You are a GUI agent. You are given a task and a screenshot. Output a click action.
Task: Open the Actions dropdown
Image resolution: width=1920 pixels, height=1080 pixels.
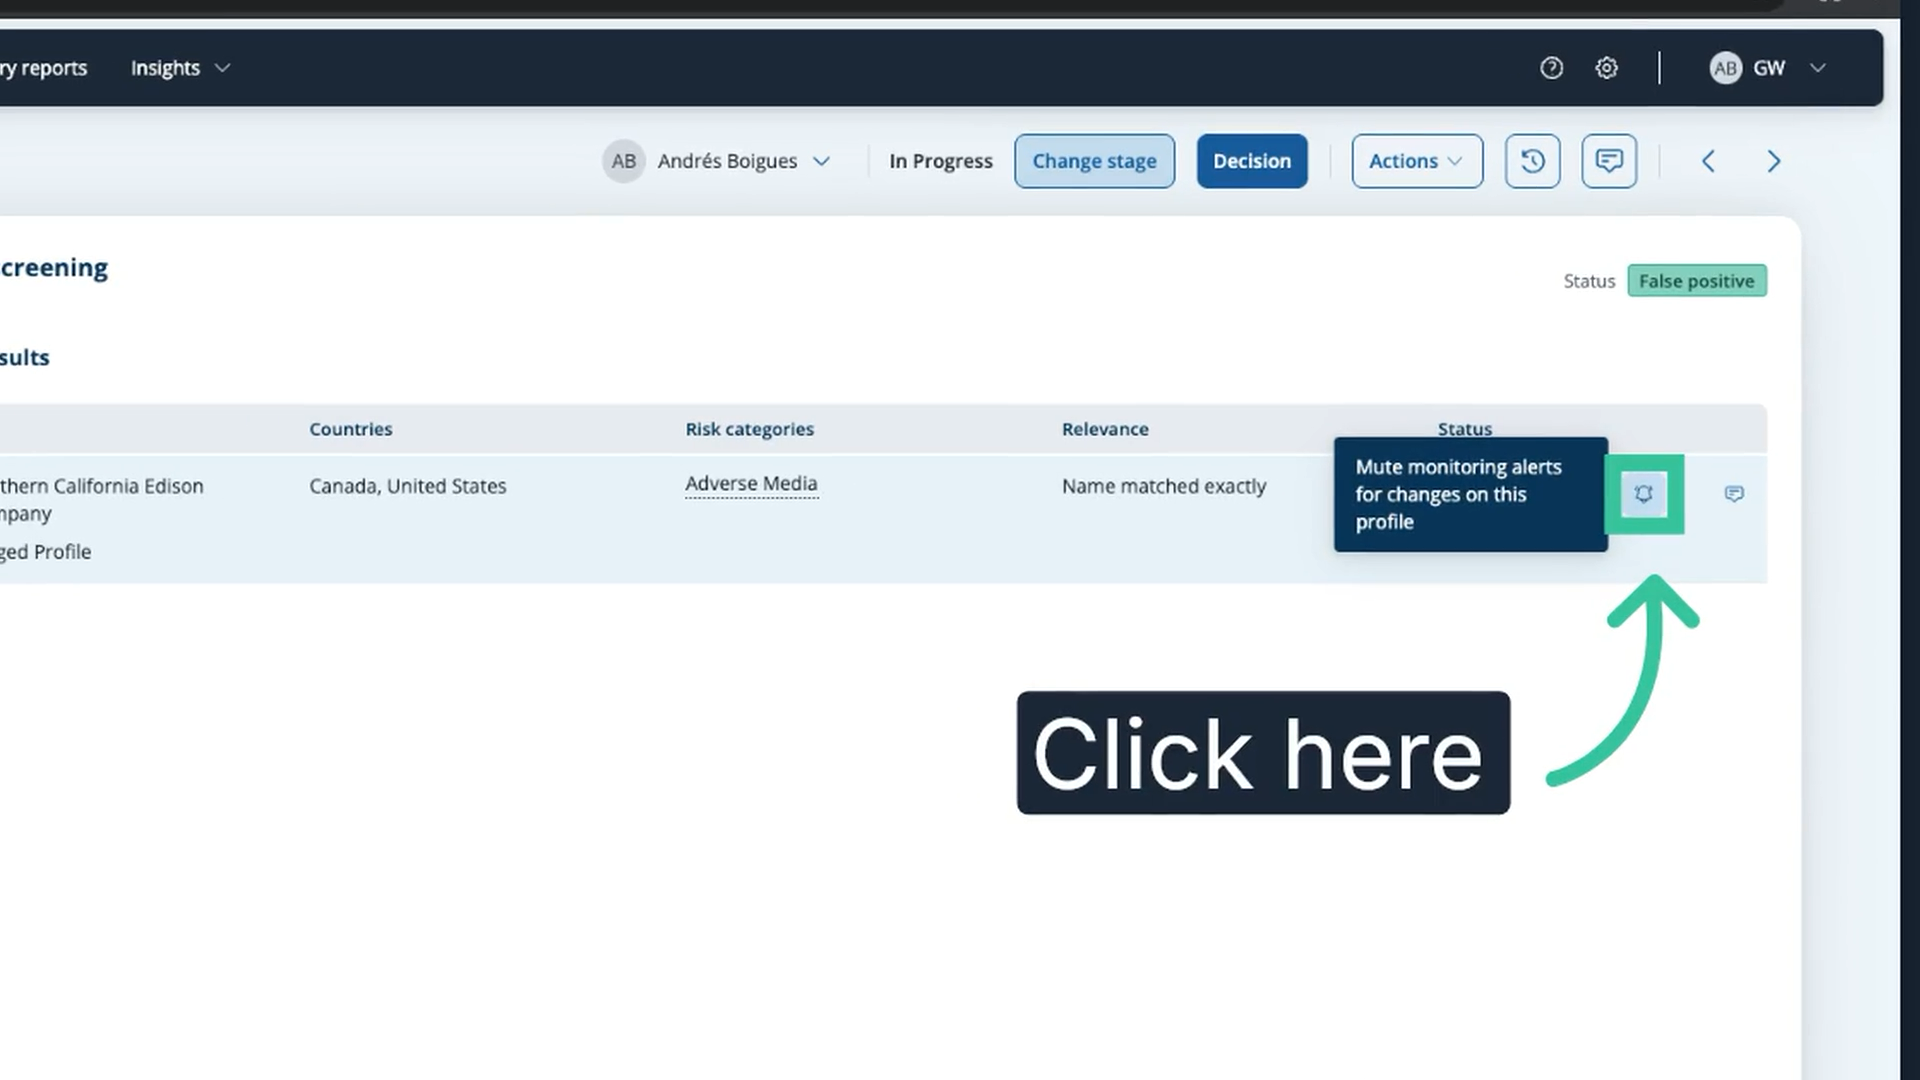click(x=1417, y=161)
